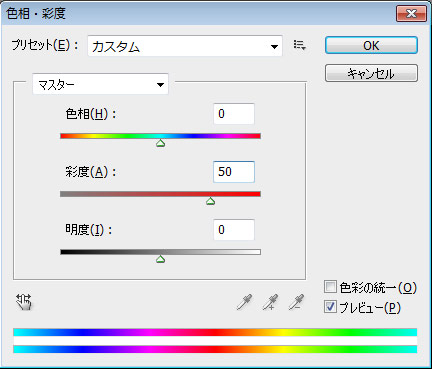Click the 色相(H) label
This screenshot has width=432, height=369.
[x=90, y=114]
